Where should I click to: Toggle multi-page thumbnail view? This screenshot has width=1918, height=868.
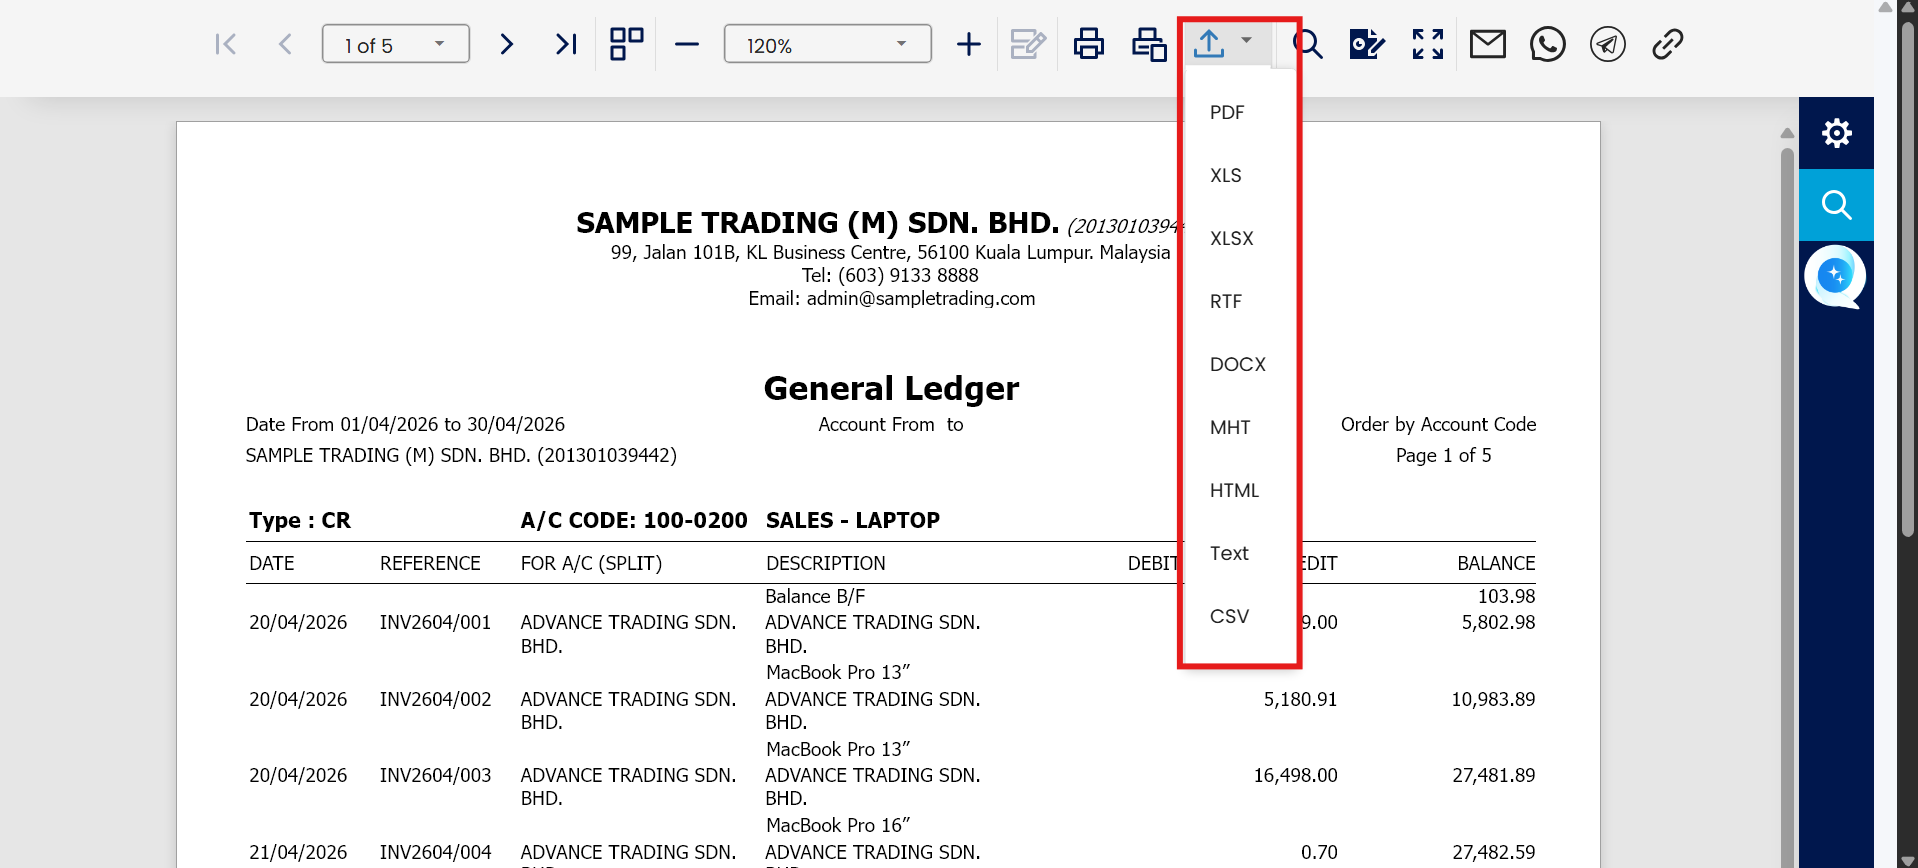627,44
